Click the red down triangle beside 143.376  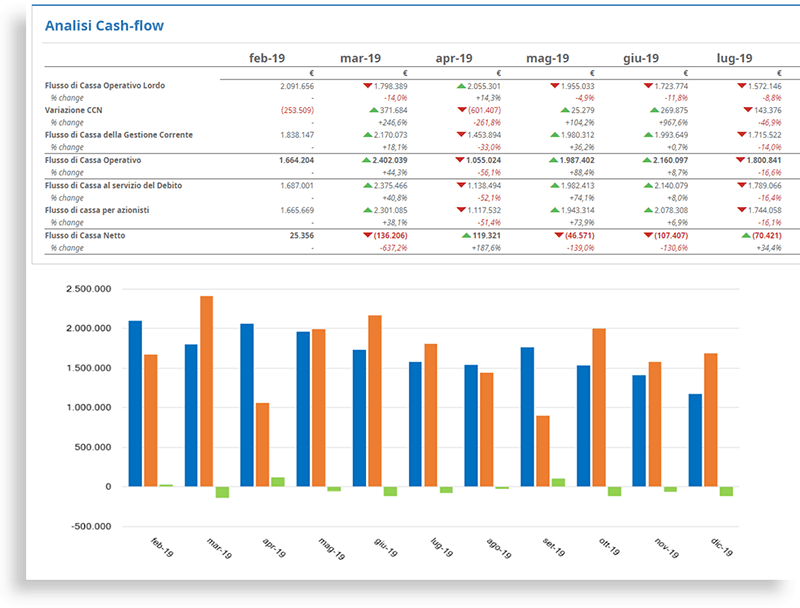(748, 110)
